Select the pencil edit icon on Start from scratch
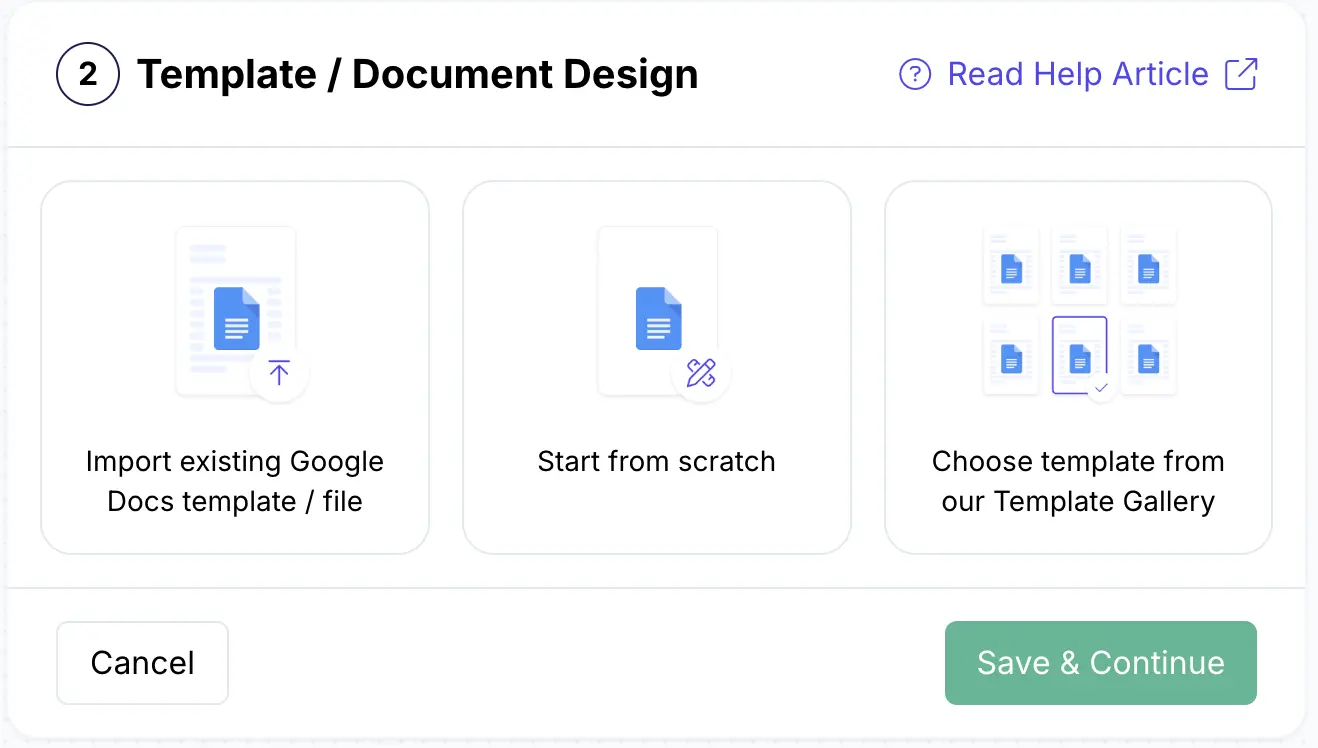This screenshot has height=748, width=1318. point(702,373)
